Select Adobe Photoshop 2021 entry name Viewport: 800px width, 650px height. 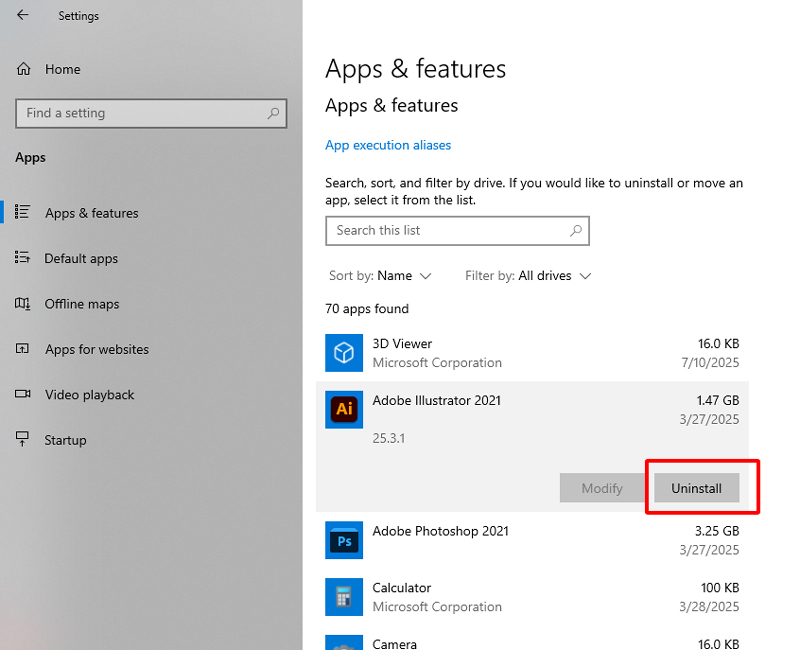(440, 531)
